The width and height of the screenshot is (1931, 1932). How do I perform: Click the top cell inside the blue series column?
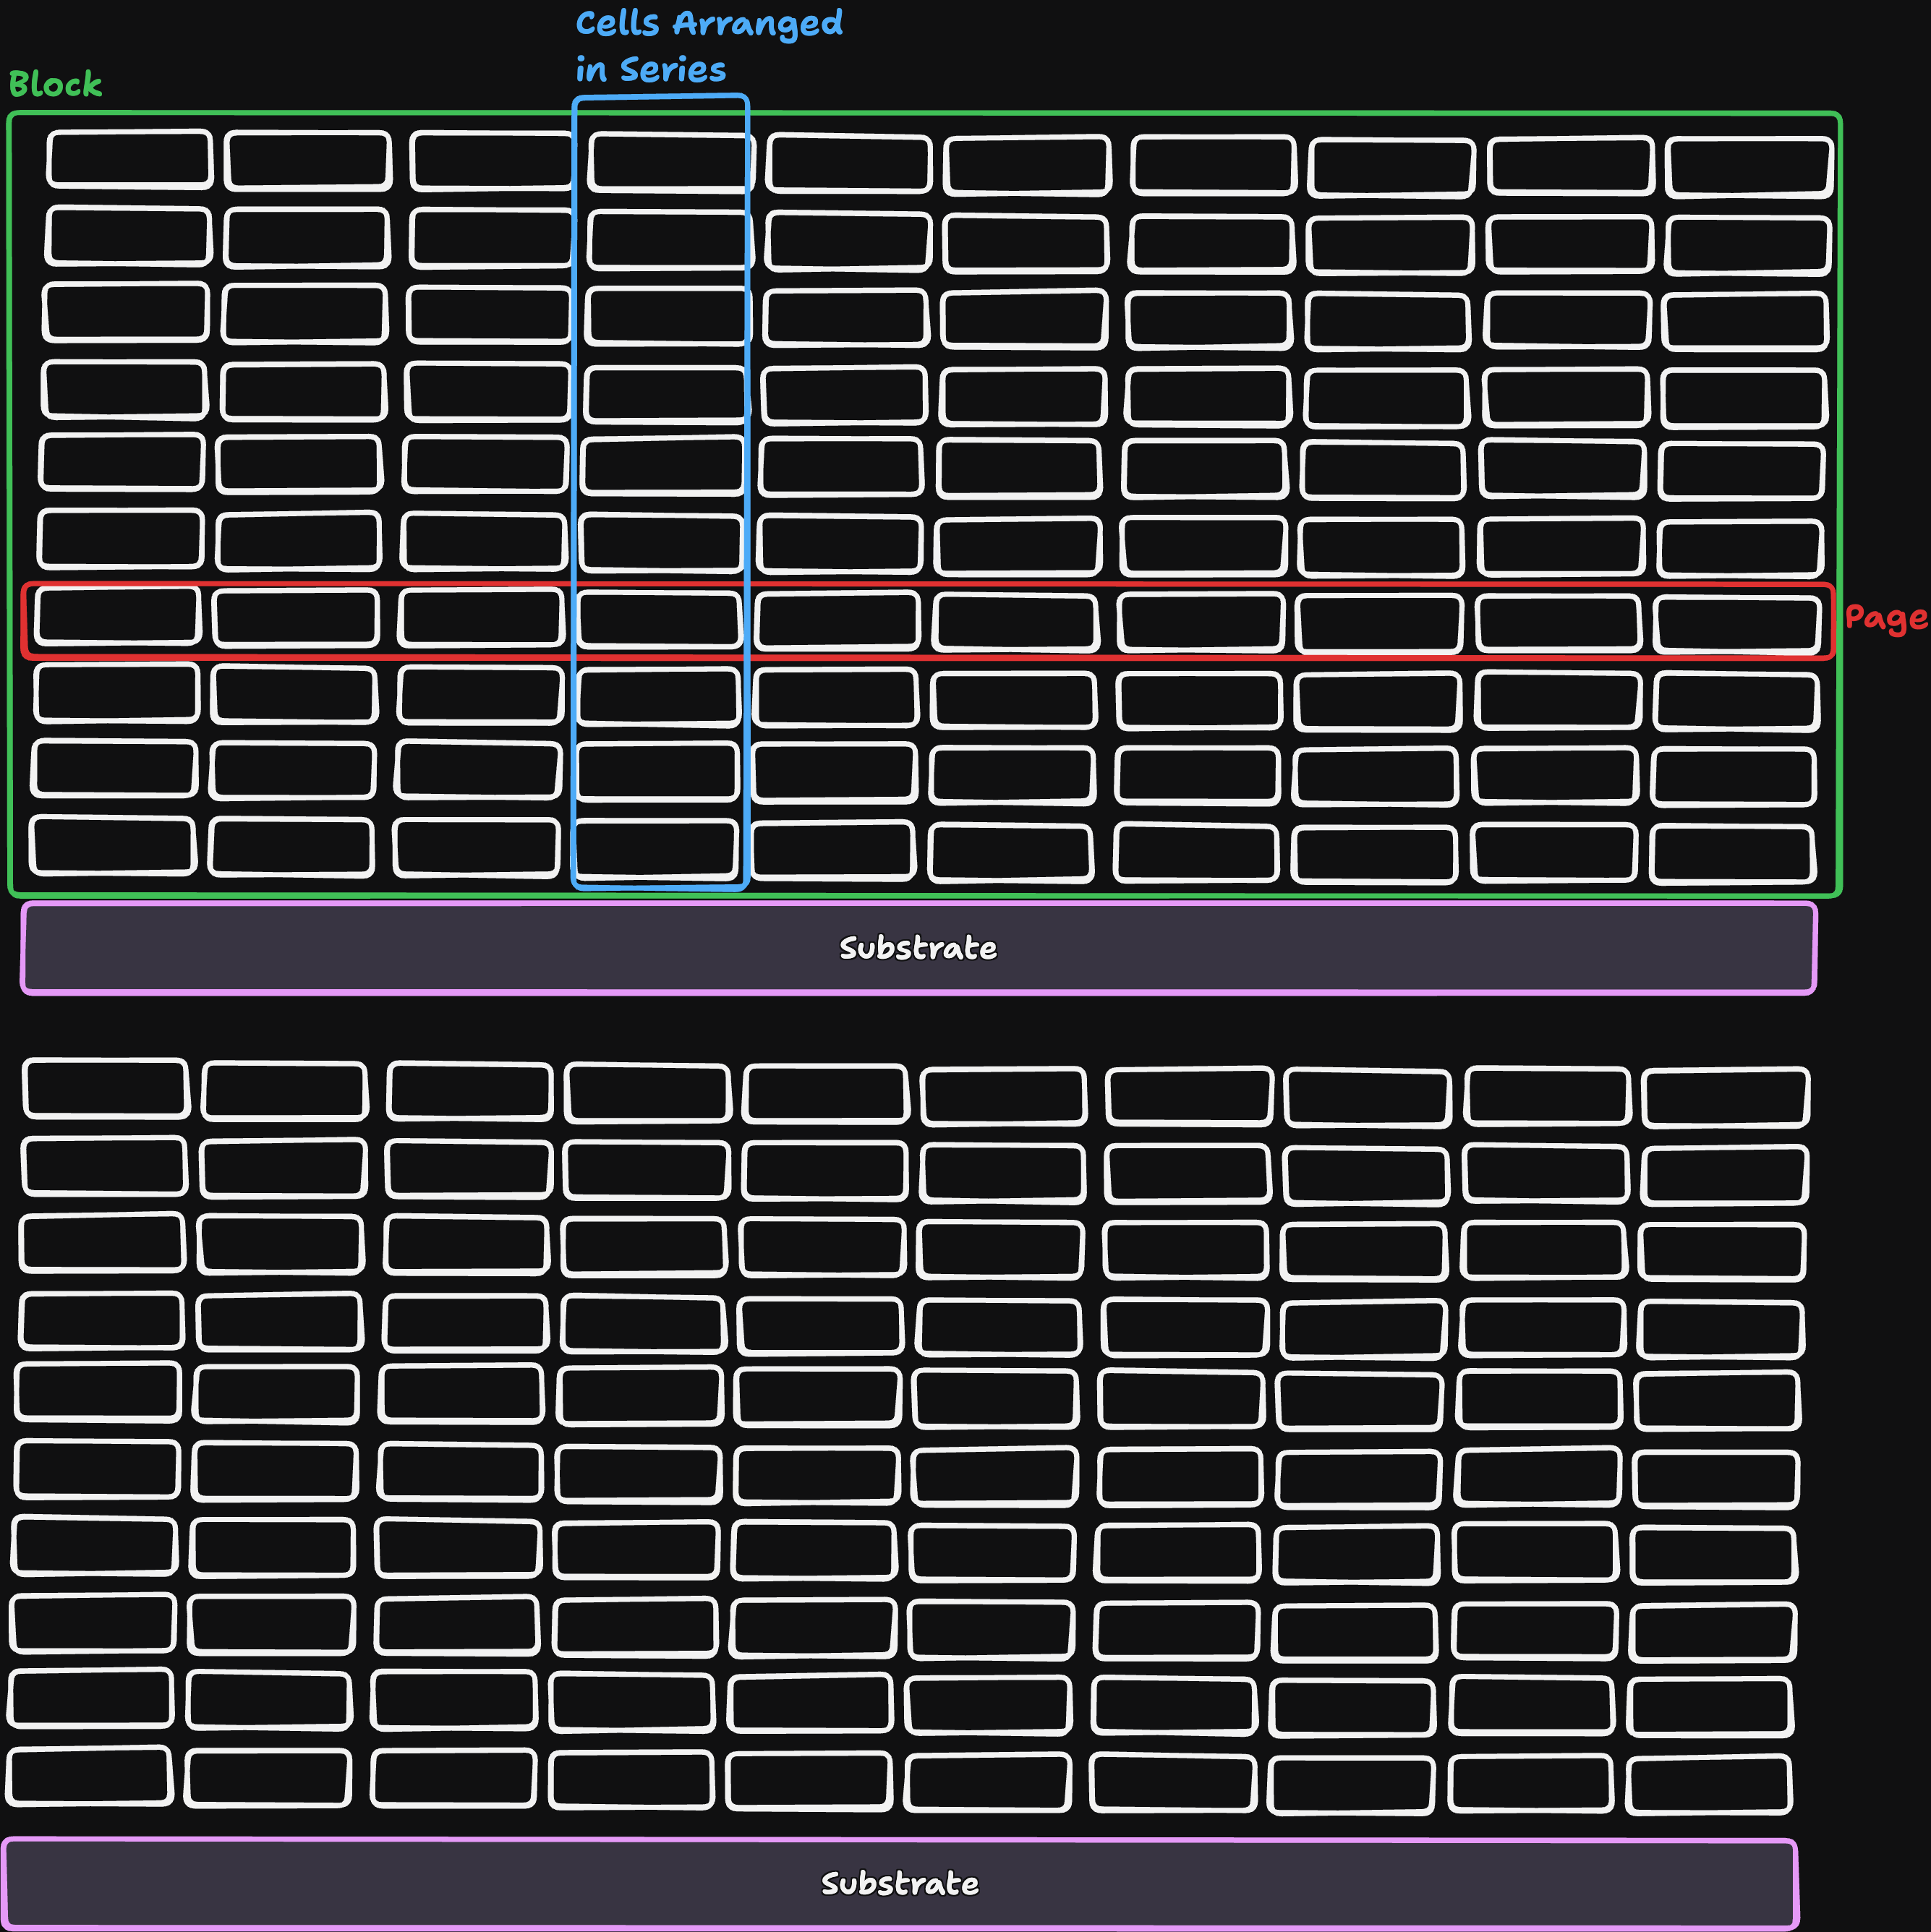(x=670, y=162)
